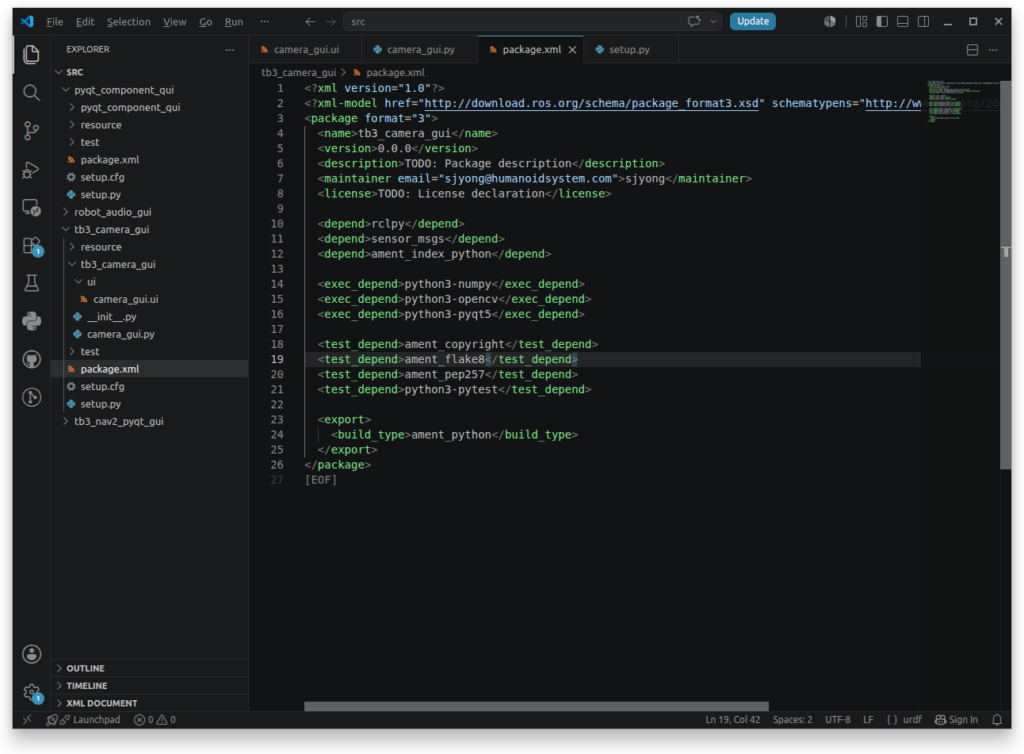Expand the TIMELINE section
1024x754 pixels.
[150, 685]
